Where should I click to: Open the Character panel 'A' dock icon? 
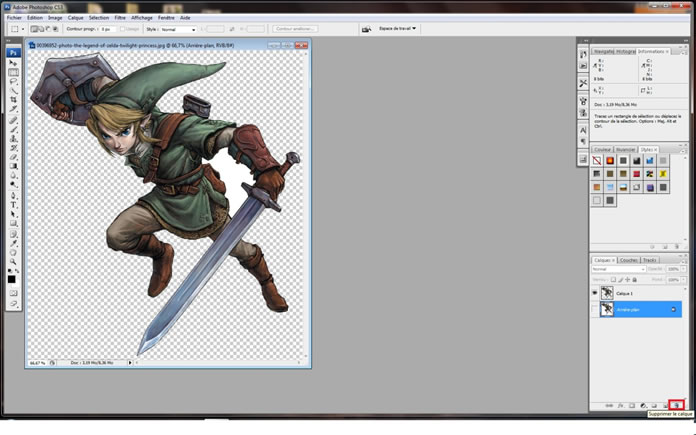tap(583, 130)
